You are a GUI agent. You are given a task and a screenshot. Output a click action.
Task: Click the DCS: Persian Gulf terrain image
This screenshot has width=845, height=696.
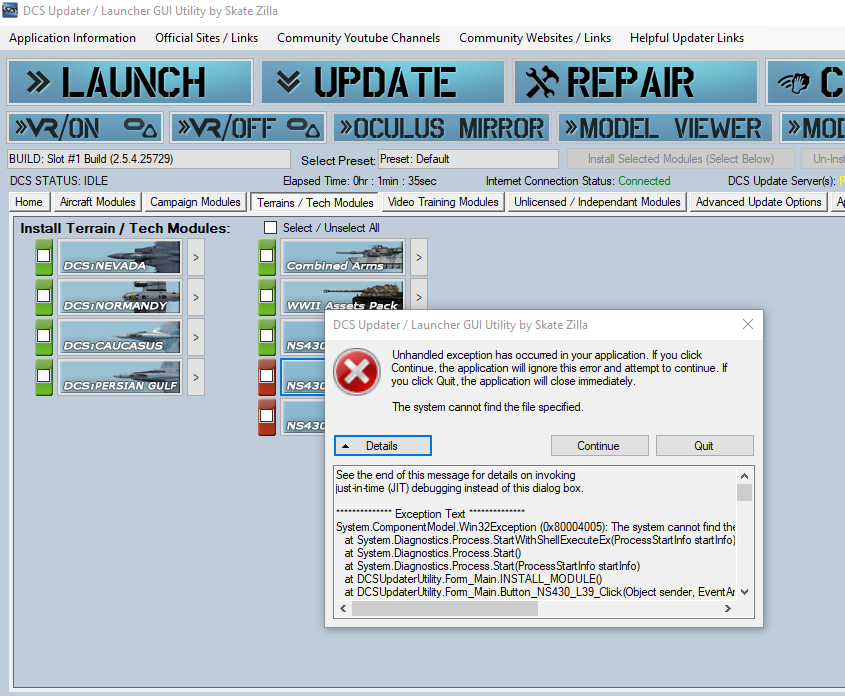[120, 377]
